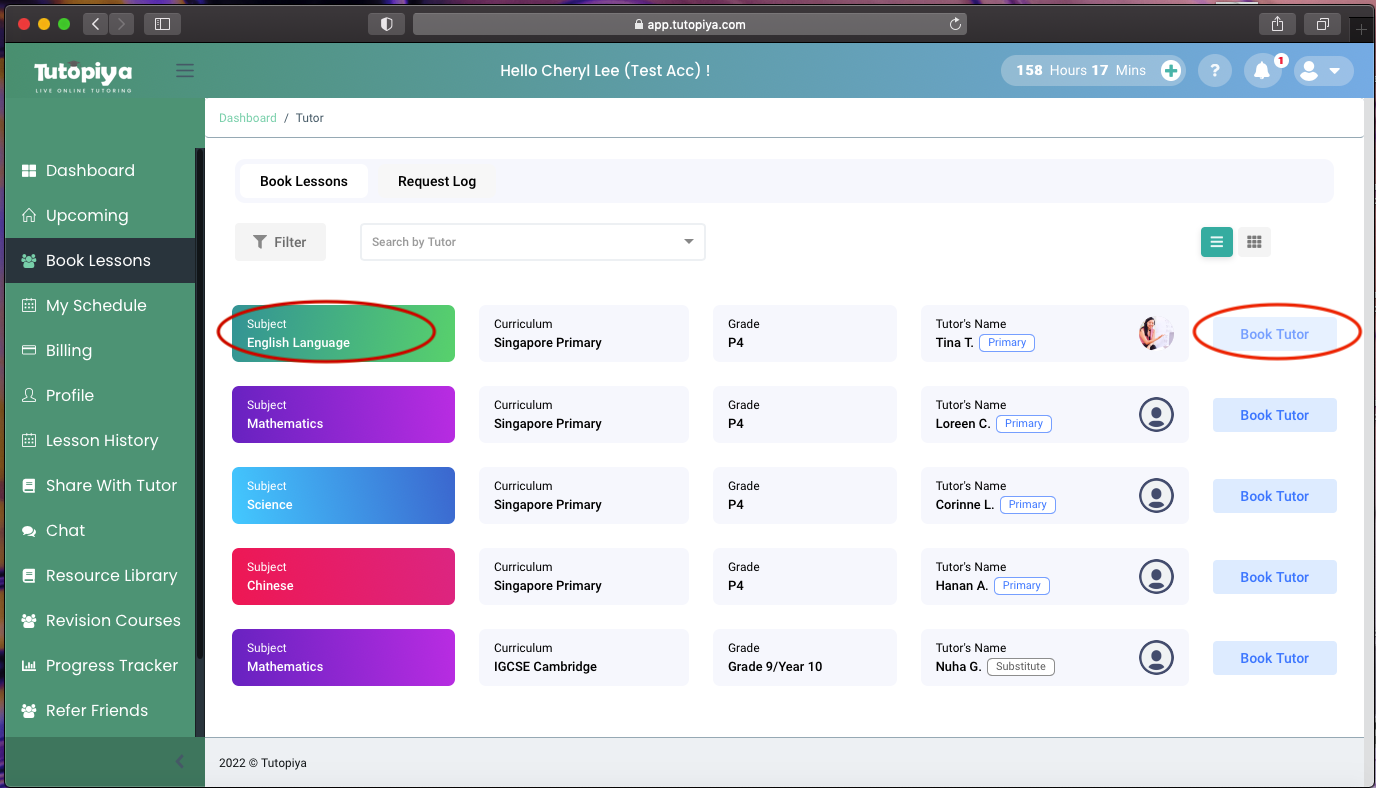Switch to the Request Log tab
The image size is (1376, 788).
click(437, 181)
